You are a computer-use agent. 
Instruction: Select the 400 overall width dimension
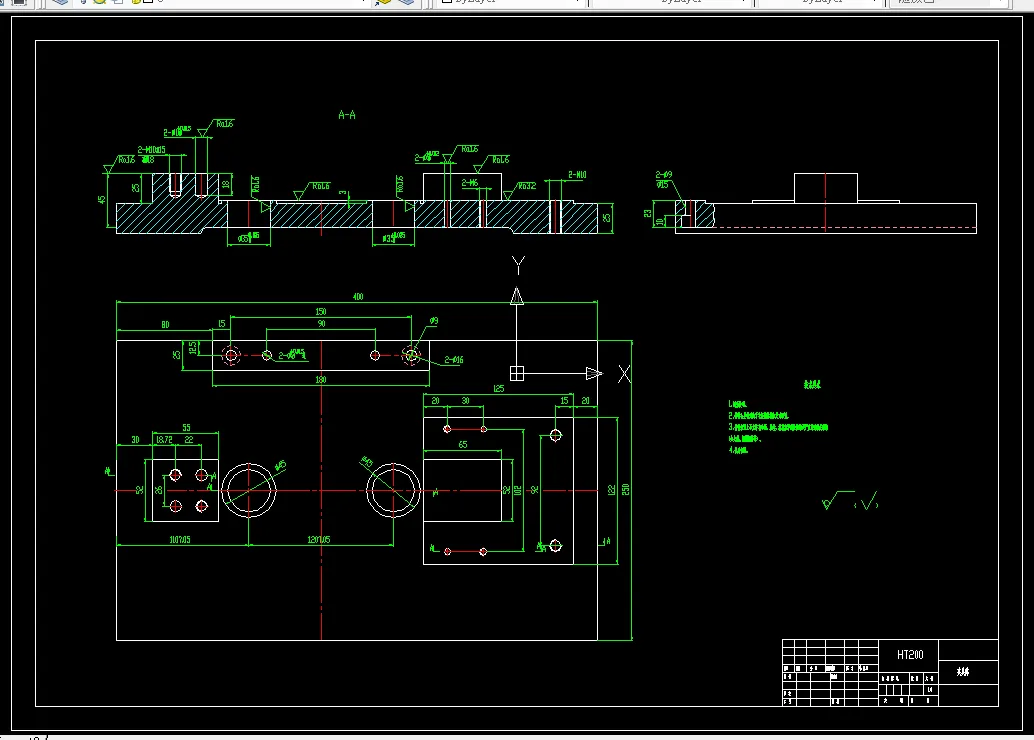pyautogui.click(x=357, y=297)
